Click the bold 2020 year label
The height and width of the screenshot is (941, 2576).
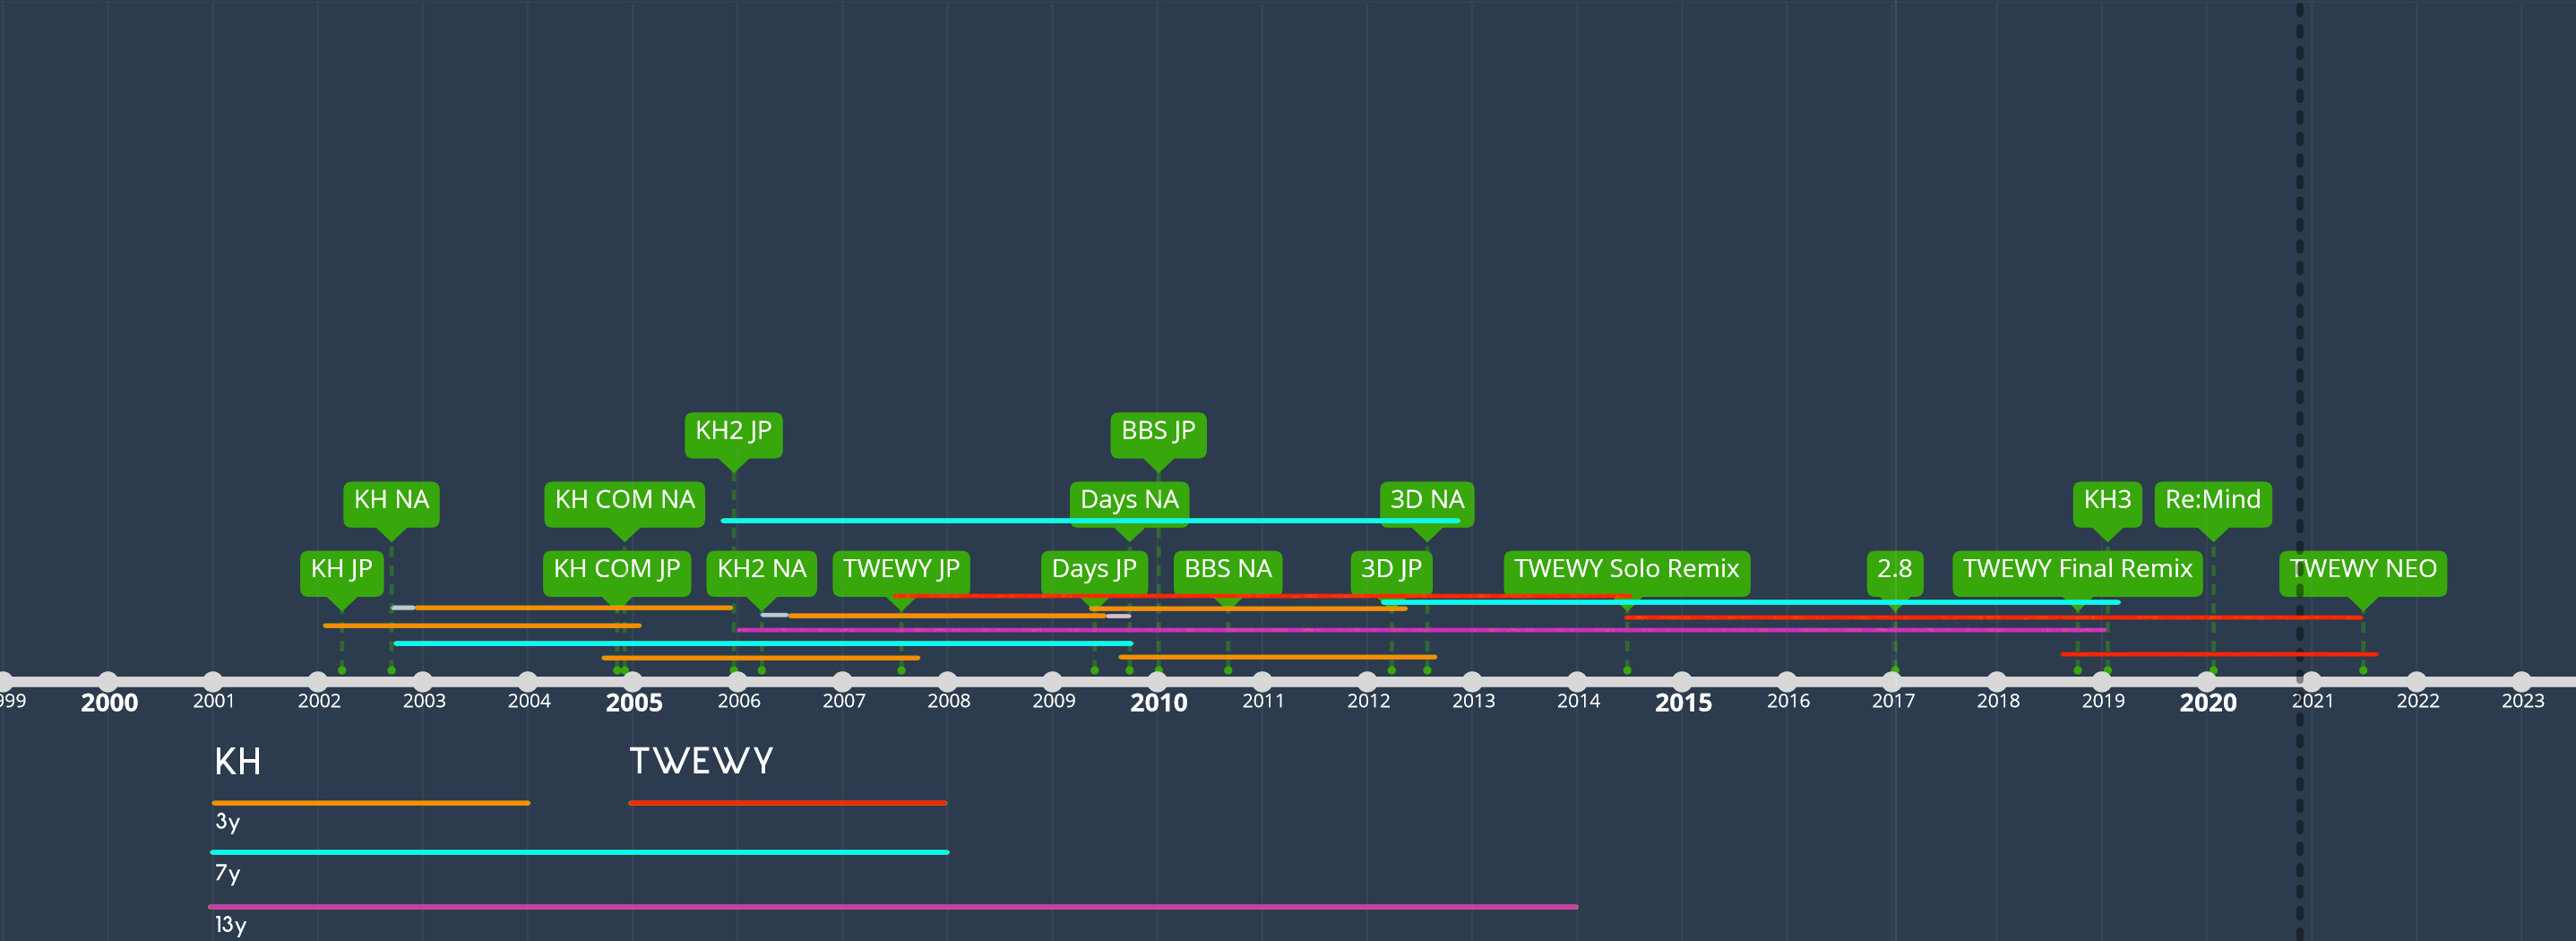pos(2208,702)
